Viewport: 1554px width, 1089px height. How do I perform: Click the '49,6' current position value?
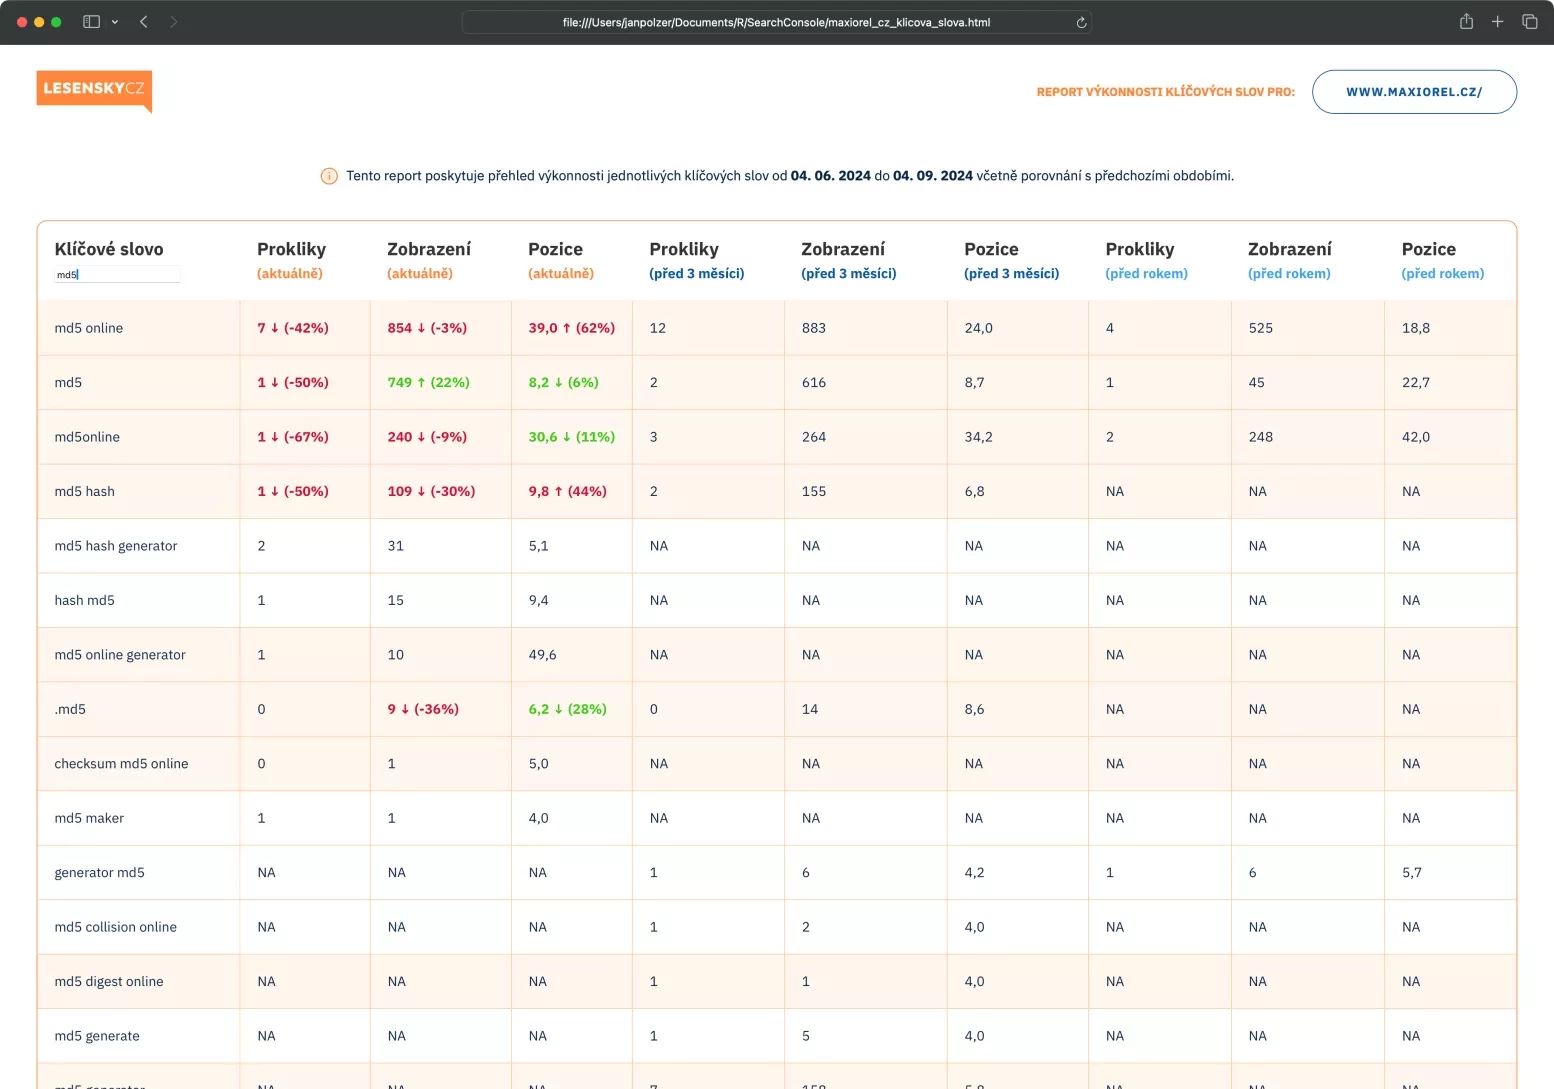tap(542, 655)
